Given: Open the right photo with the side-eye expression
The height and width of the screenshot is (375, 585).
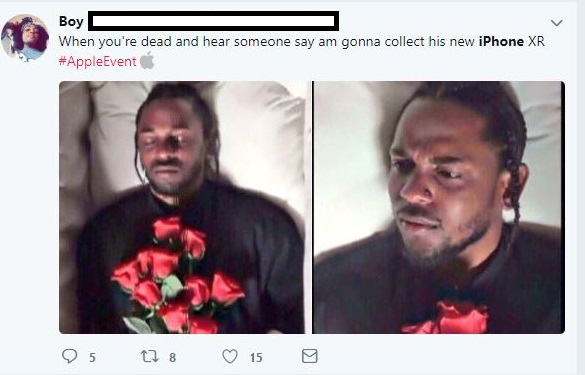Looking at the screenshot, I should (439, 207).
